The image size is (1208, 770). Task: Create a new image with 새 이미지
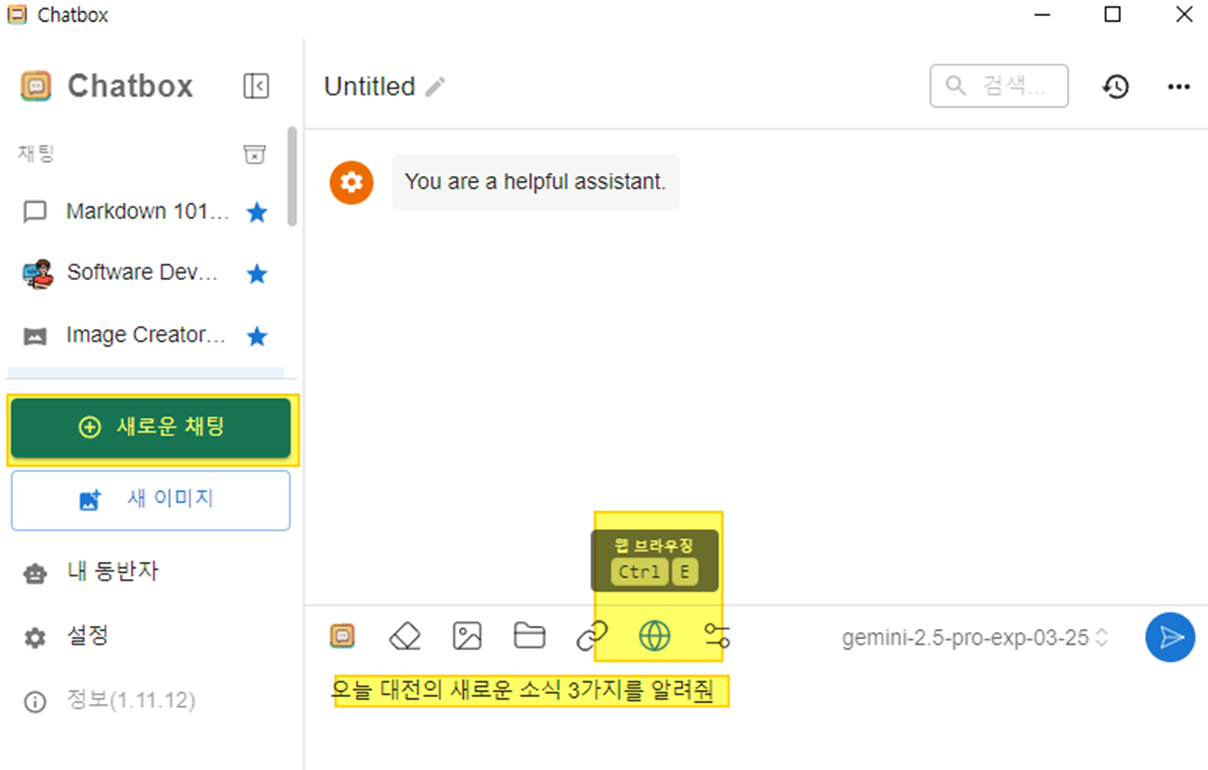point(151,500)
